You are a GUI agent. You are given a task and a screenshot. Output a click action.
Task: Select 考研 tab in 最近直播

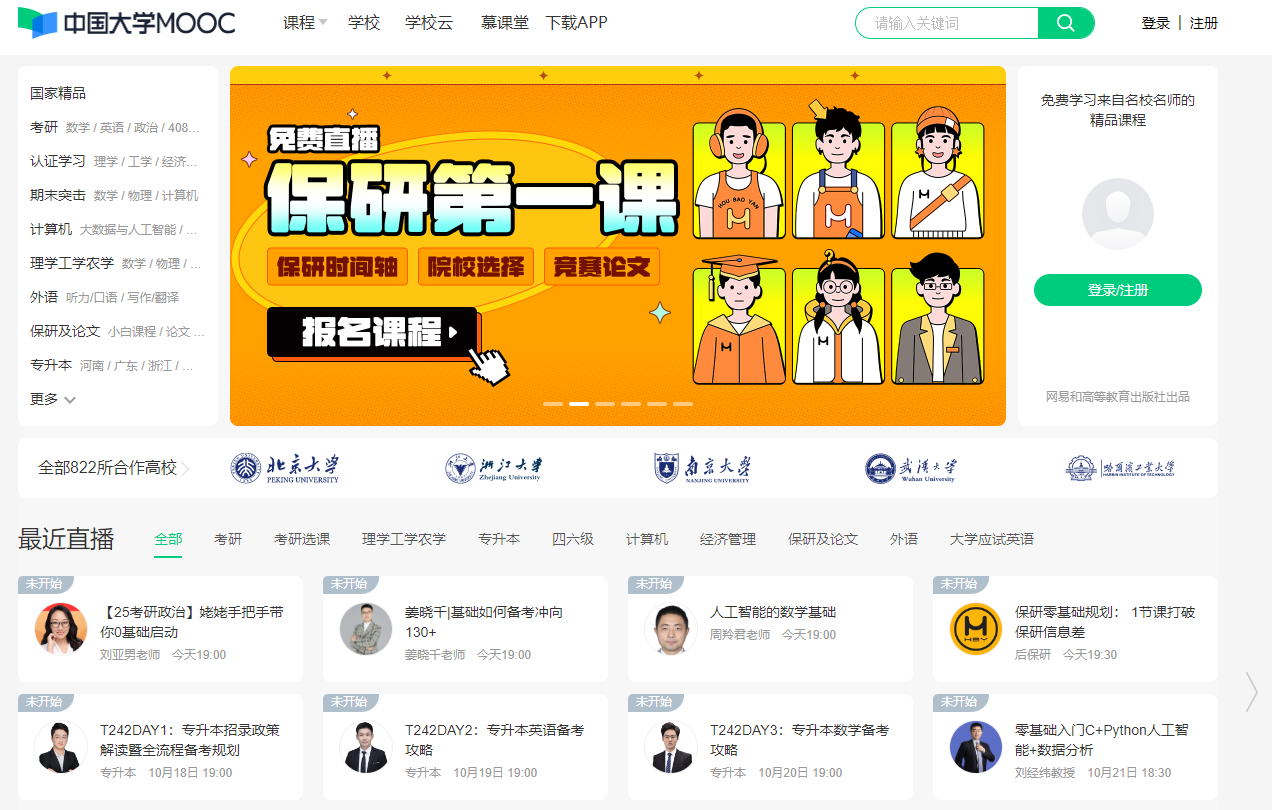coord(228,539)
